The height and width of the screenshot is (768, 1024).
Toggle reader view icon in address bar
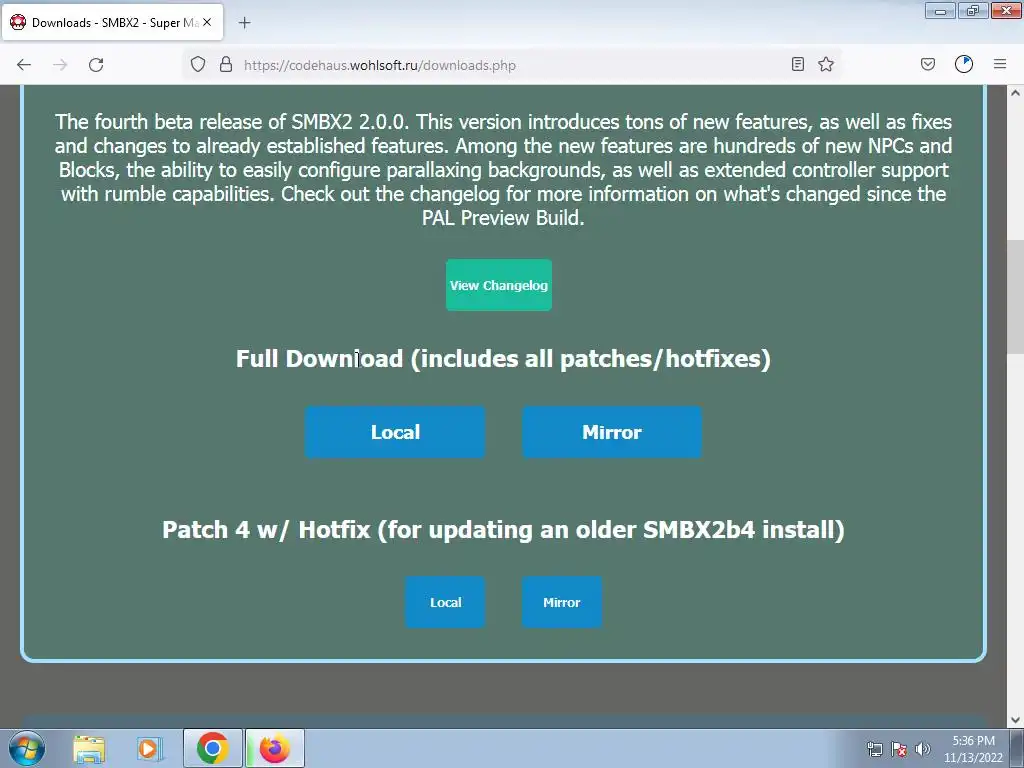click(x=797, y=64)
